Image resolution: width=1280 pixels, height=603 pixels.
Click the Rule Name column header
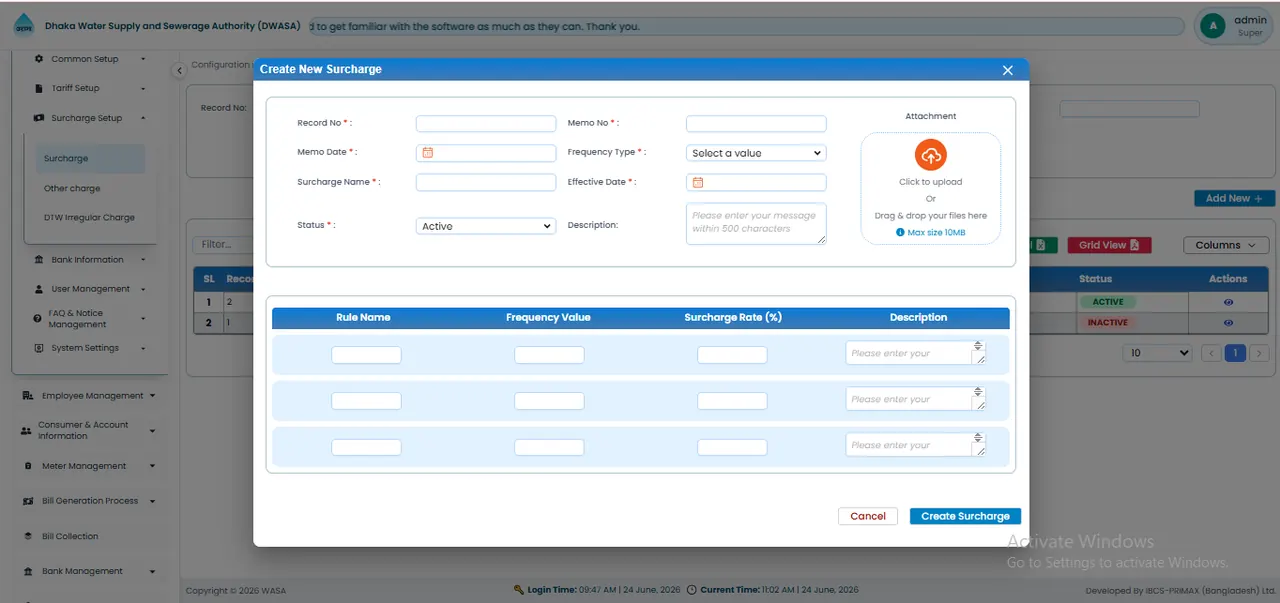pyautogui.click(x=363, y=317)
